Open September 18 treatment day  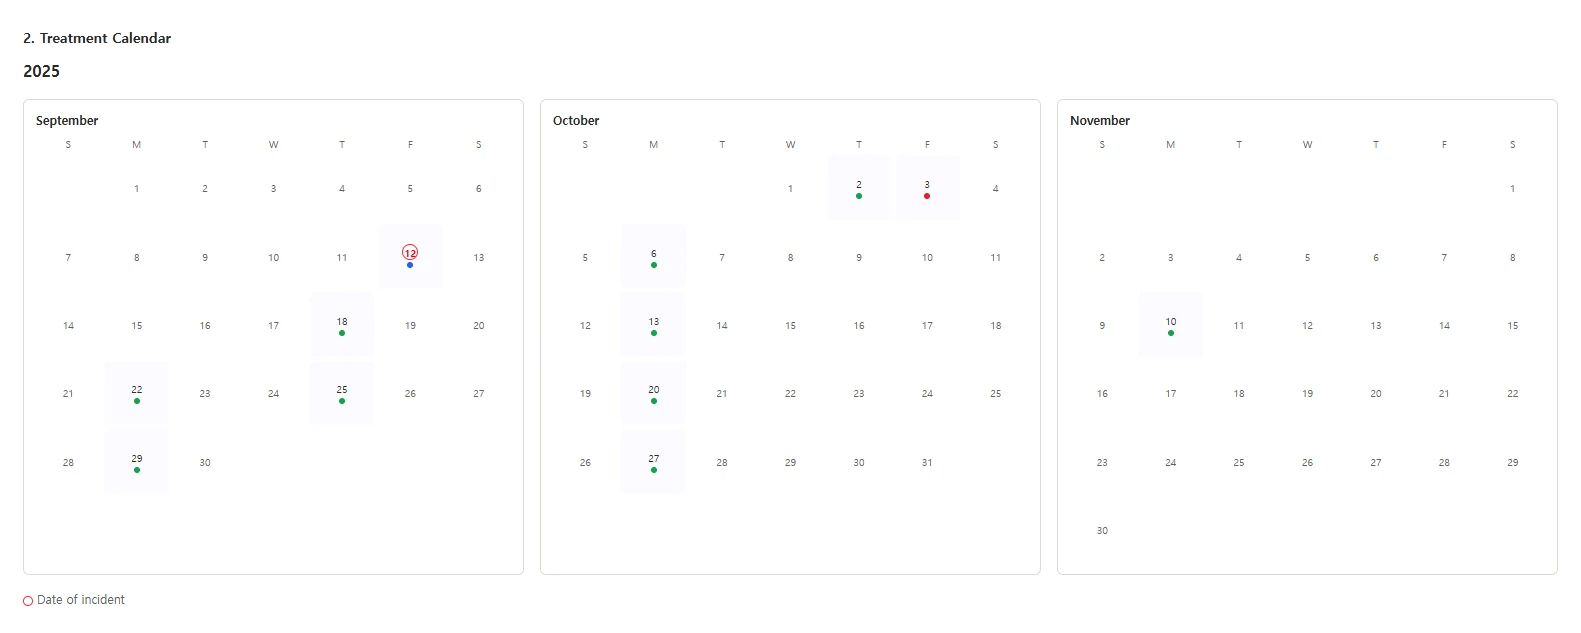pos(342,325)
